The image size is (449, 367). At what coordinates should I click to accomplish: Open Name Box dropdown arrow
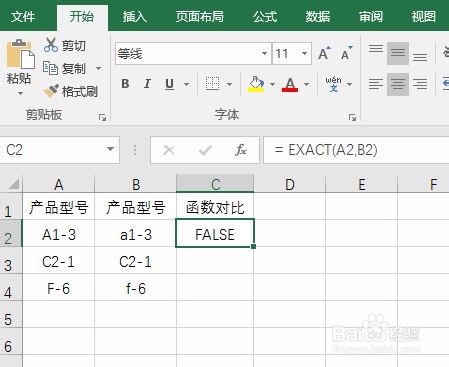pos(110,149)
